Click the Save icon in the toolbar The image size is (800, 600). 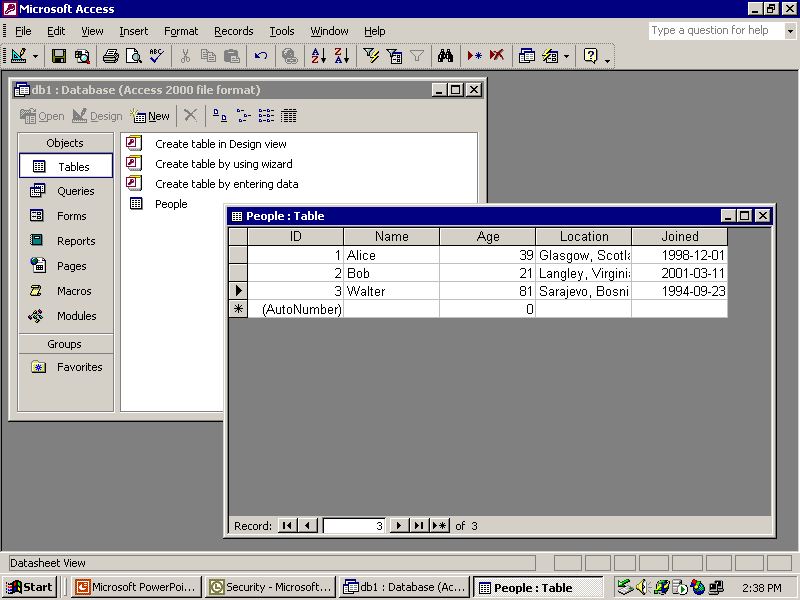point(59,56)
